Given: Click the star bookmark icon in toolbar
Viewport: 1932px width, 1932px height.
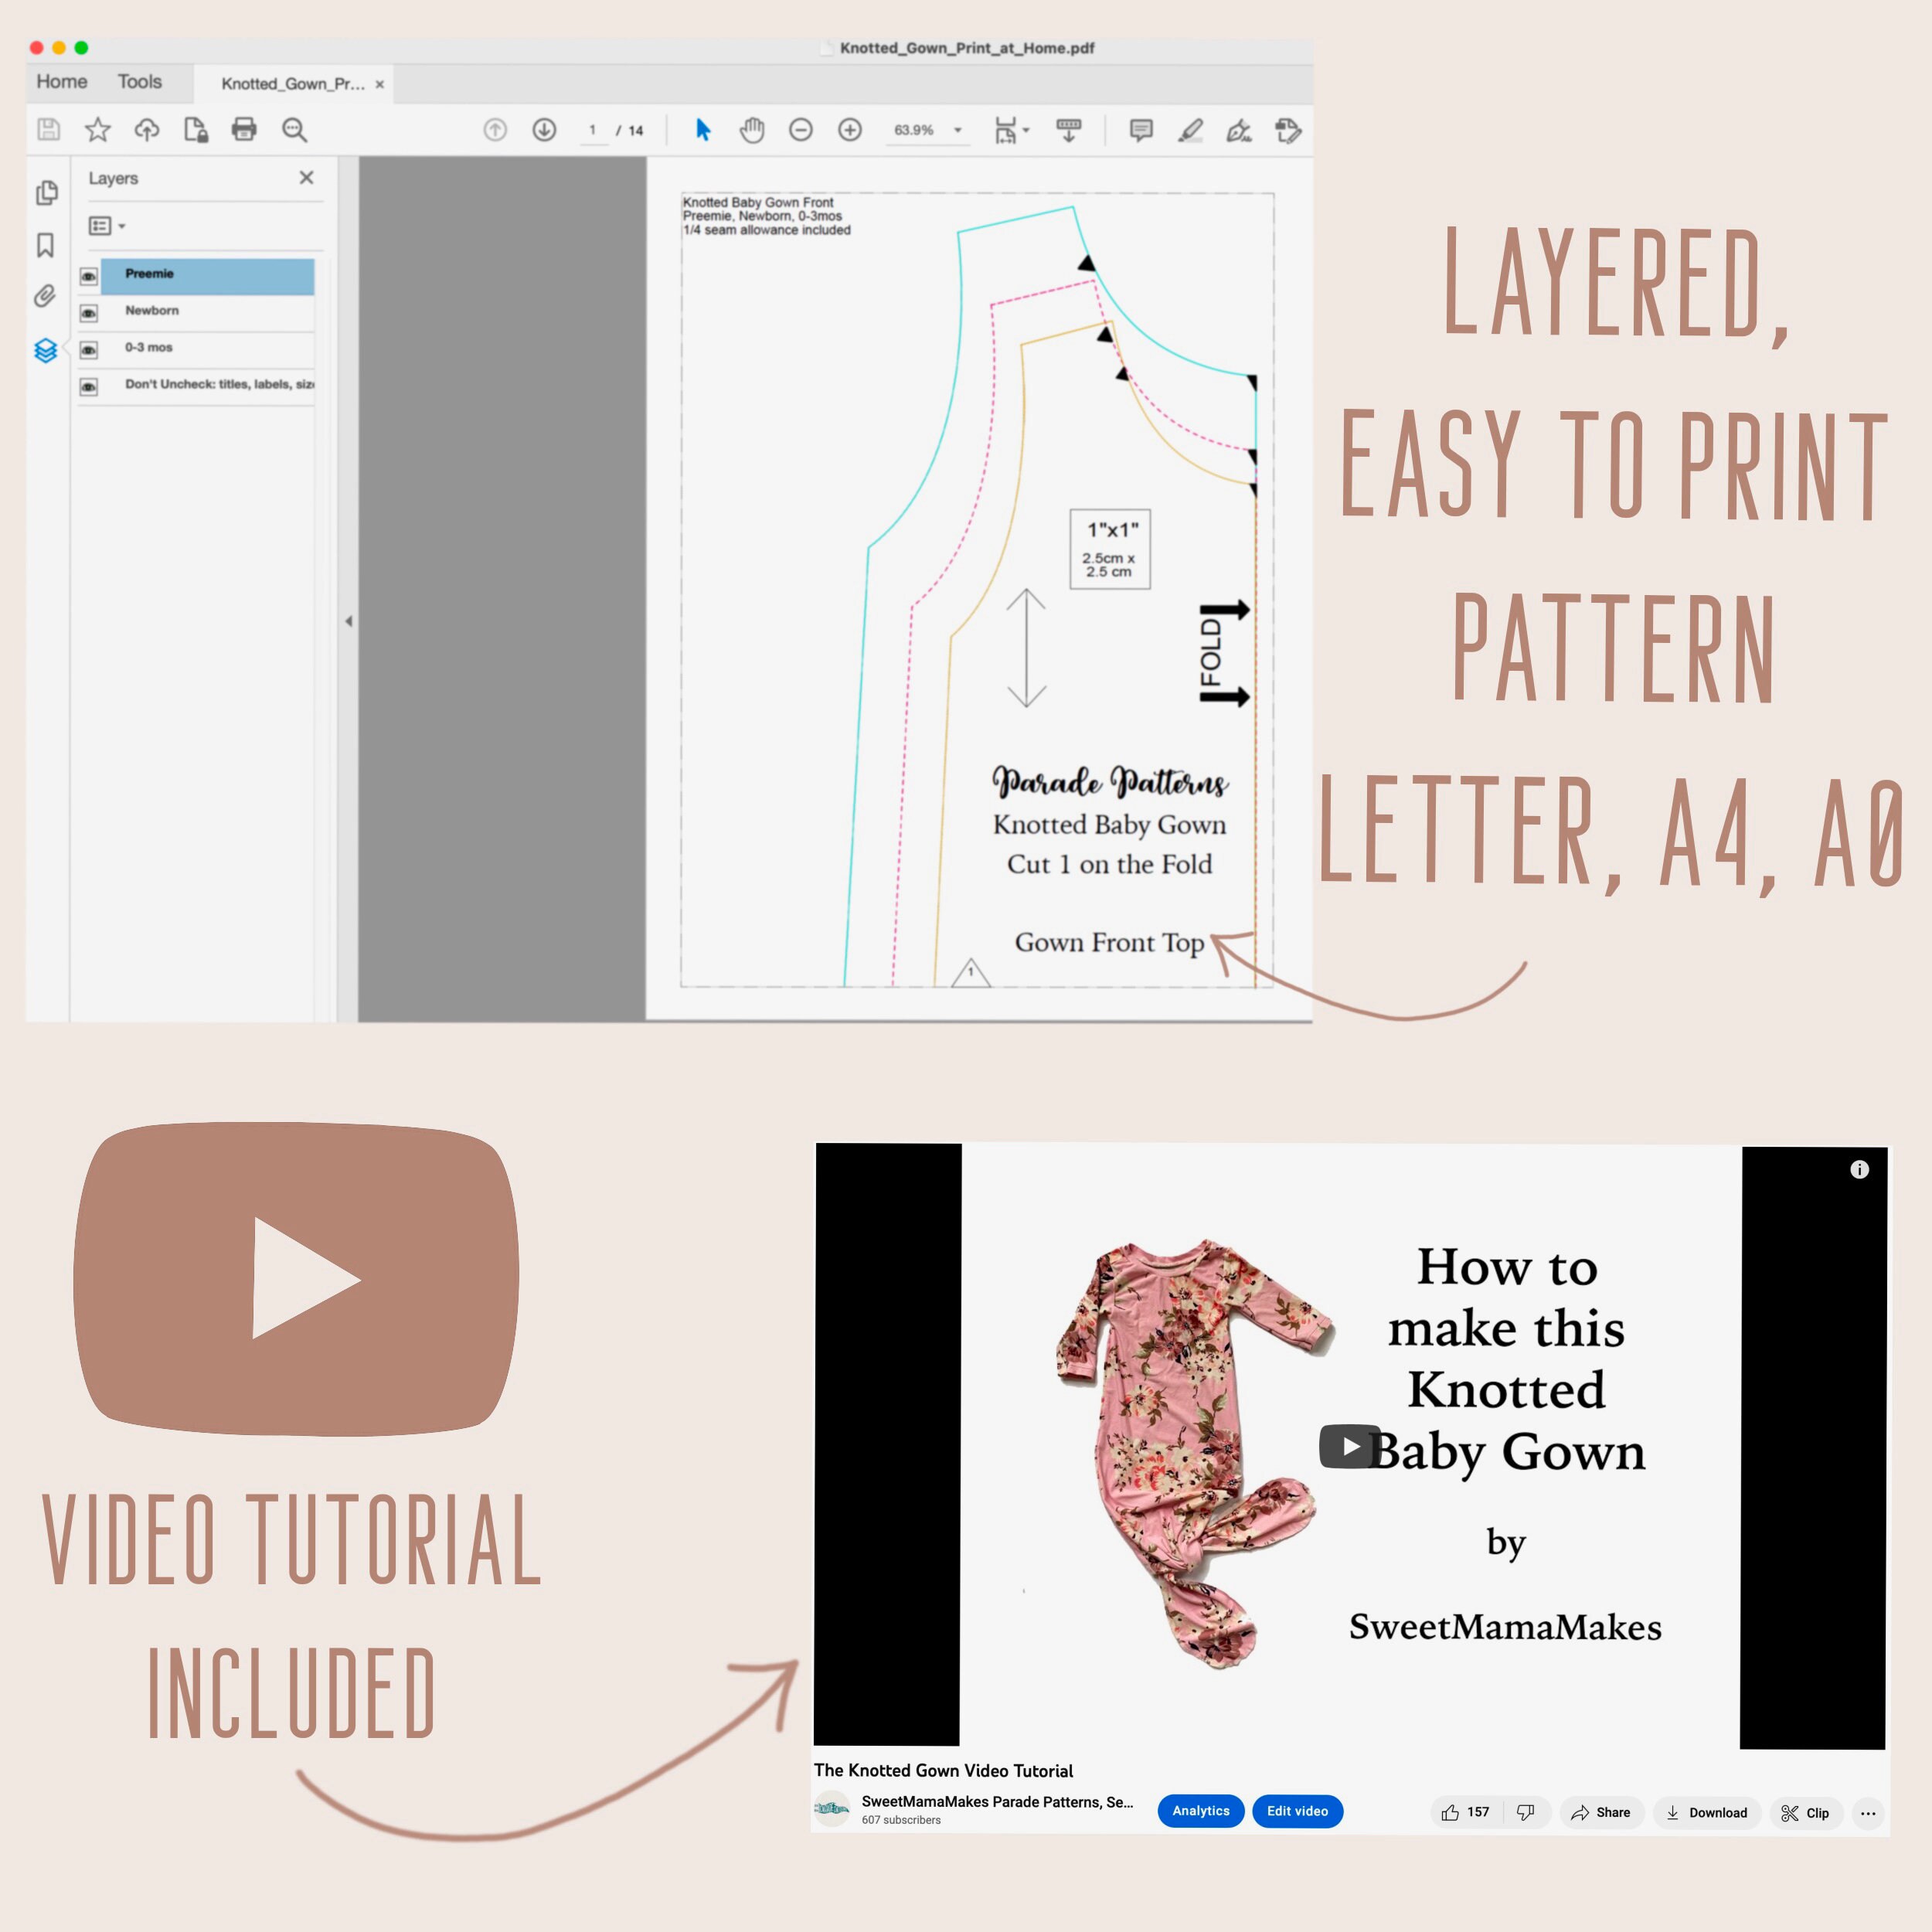Looking at the screenshot, I should coord(97,129).
